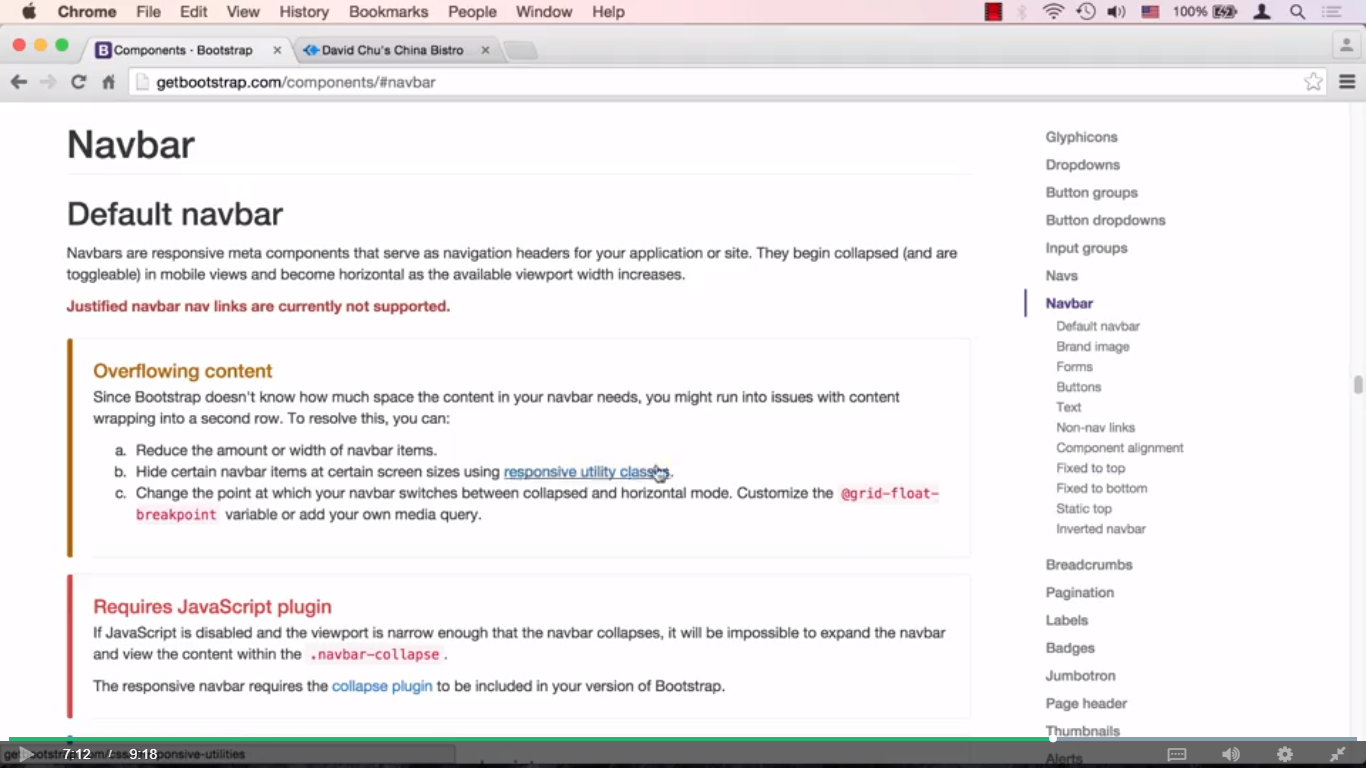Jump to Fixed to top subsection
This screenshot has width=1366, height=768.
pyautogui.click(x=1091, y=468)
